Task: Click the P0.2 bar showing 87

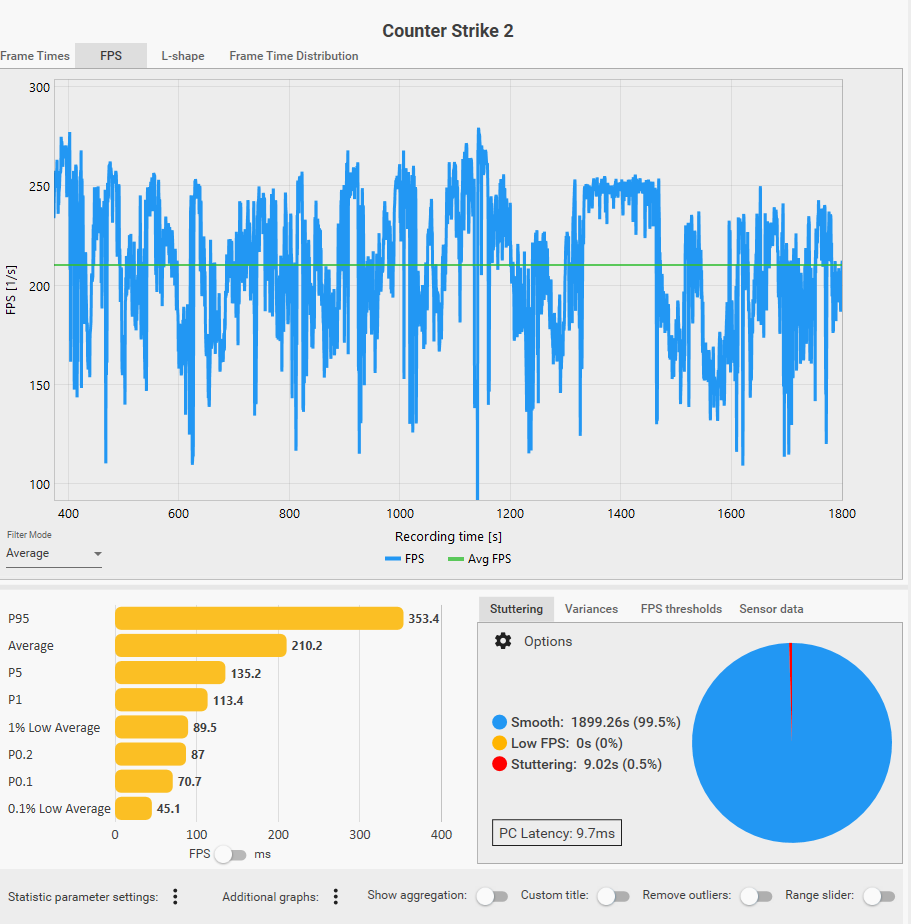Action: coord(150,754)
